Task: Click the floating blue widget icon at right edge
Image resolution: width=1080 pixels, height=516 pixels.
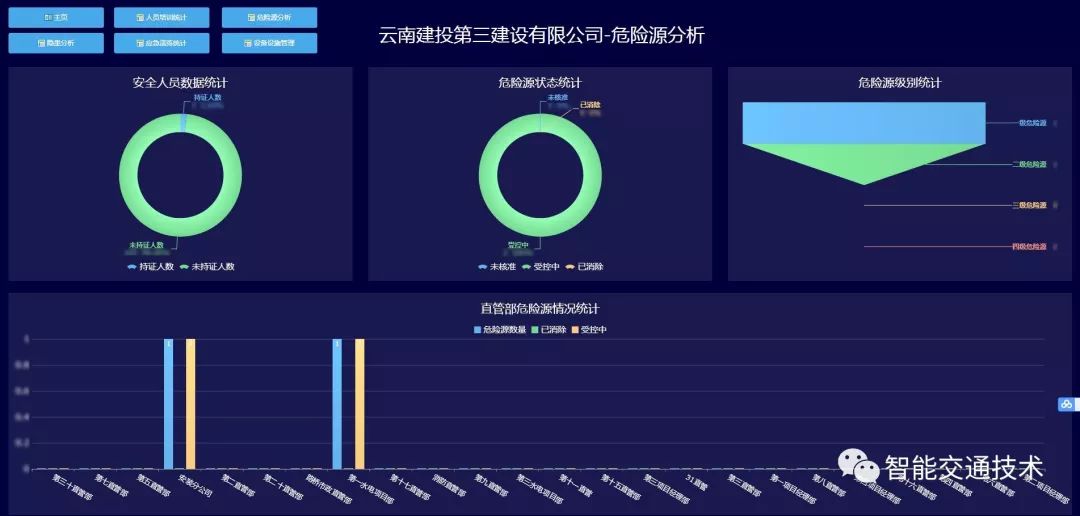Action: coord(1068,404)
